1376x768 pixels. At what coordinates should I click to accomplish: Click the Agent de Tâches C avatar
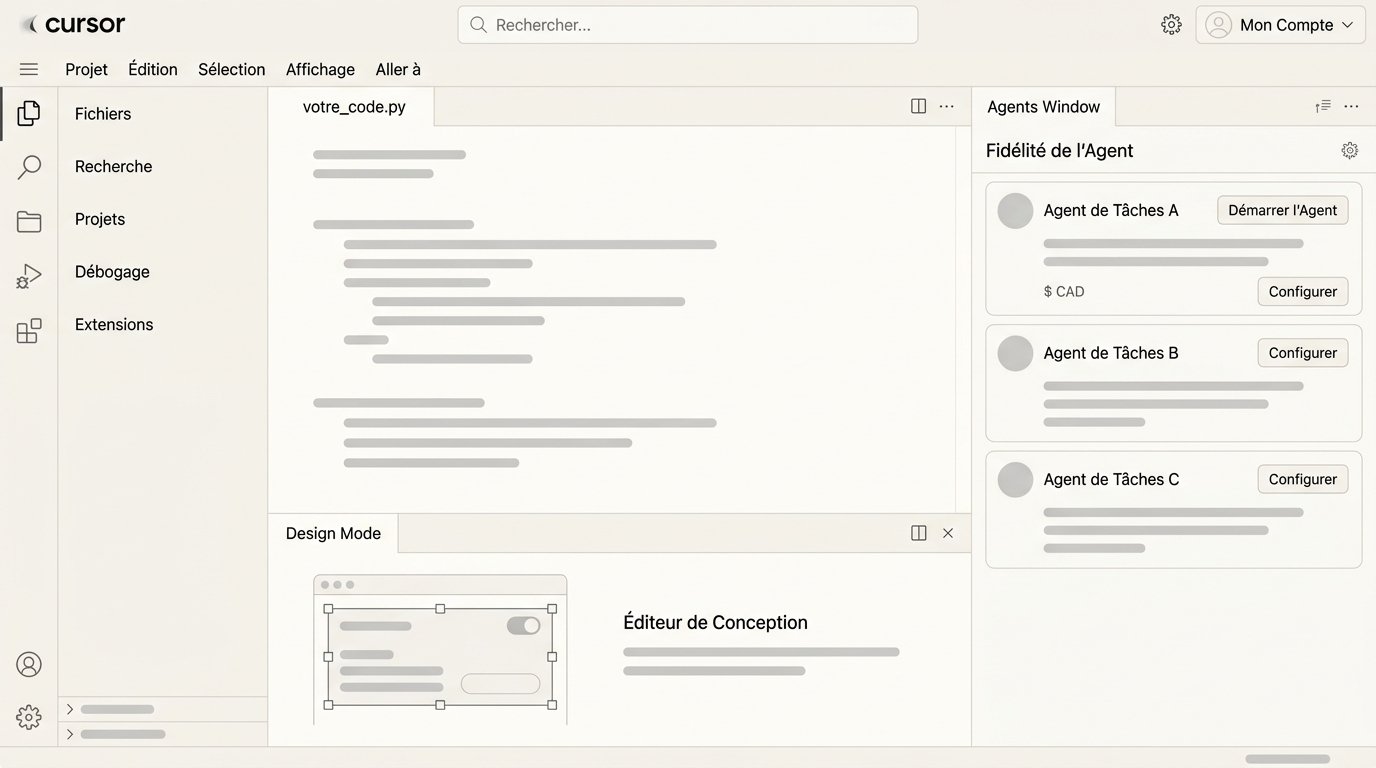pos(1015,480)
